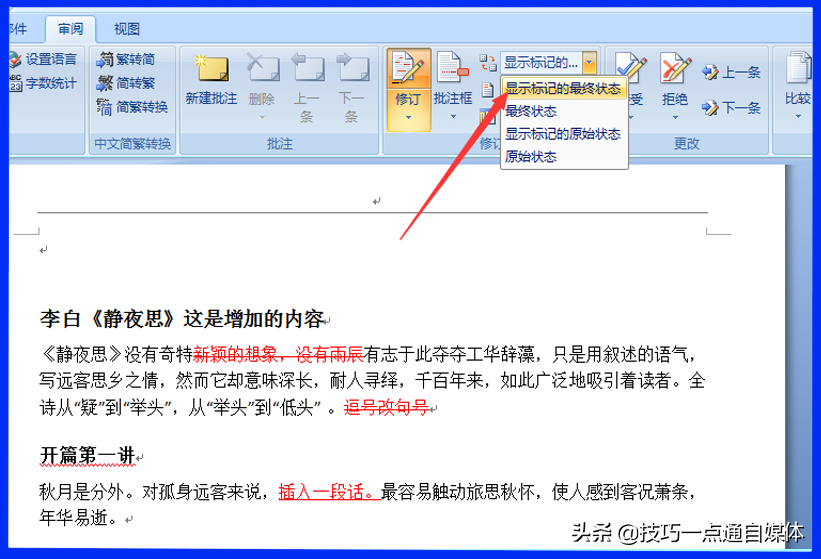Click the heading 开篇第一讲
The width and height of the screenshot is (821, 559).
(x=87, y=455)
